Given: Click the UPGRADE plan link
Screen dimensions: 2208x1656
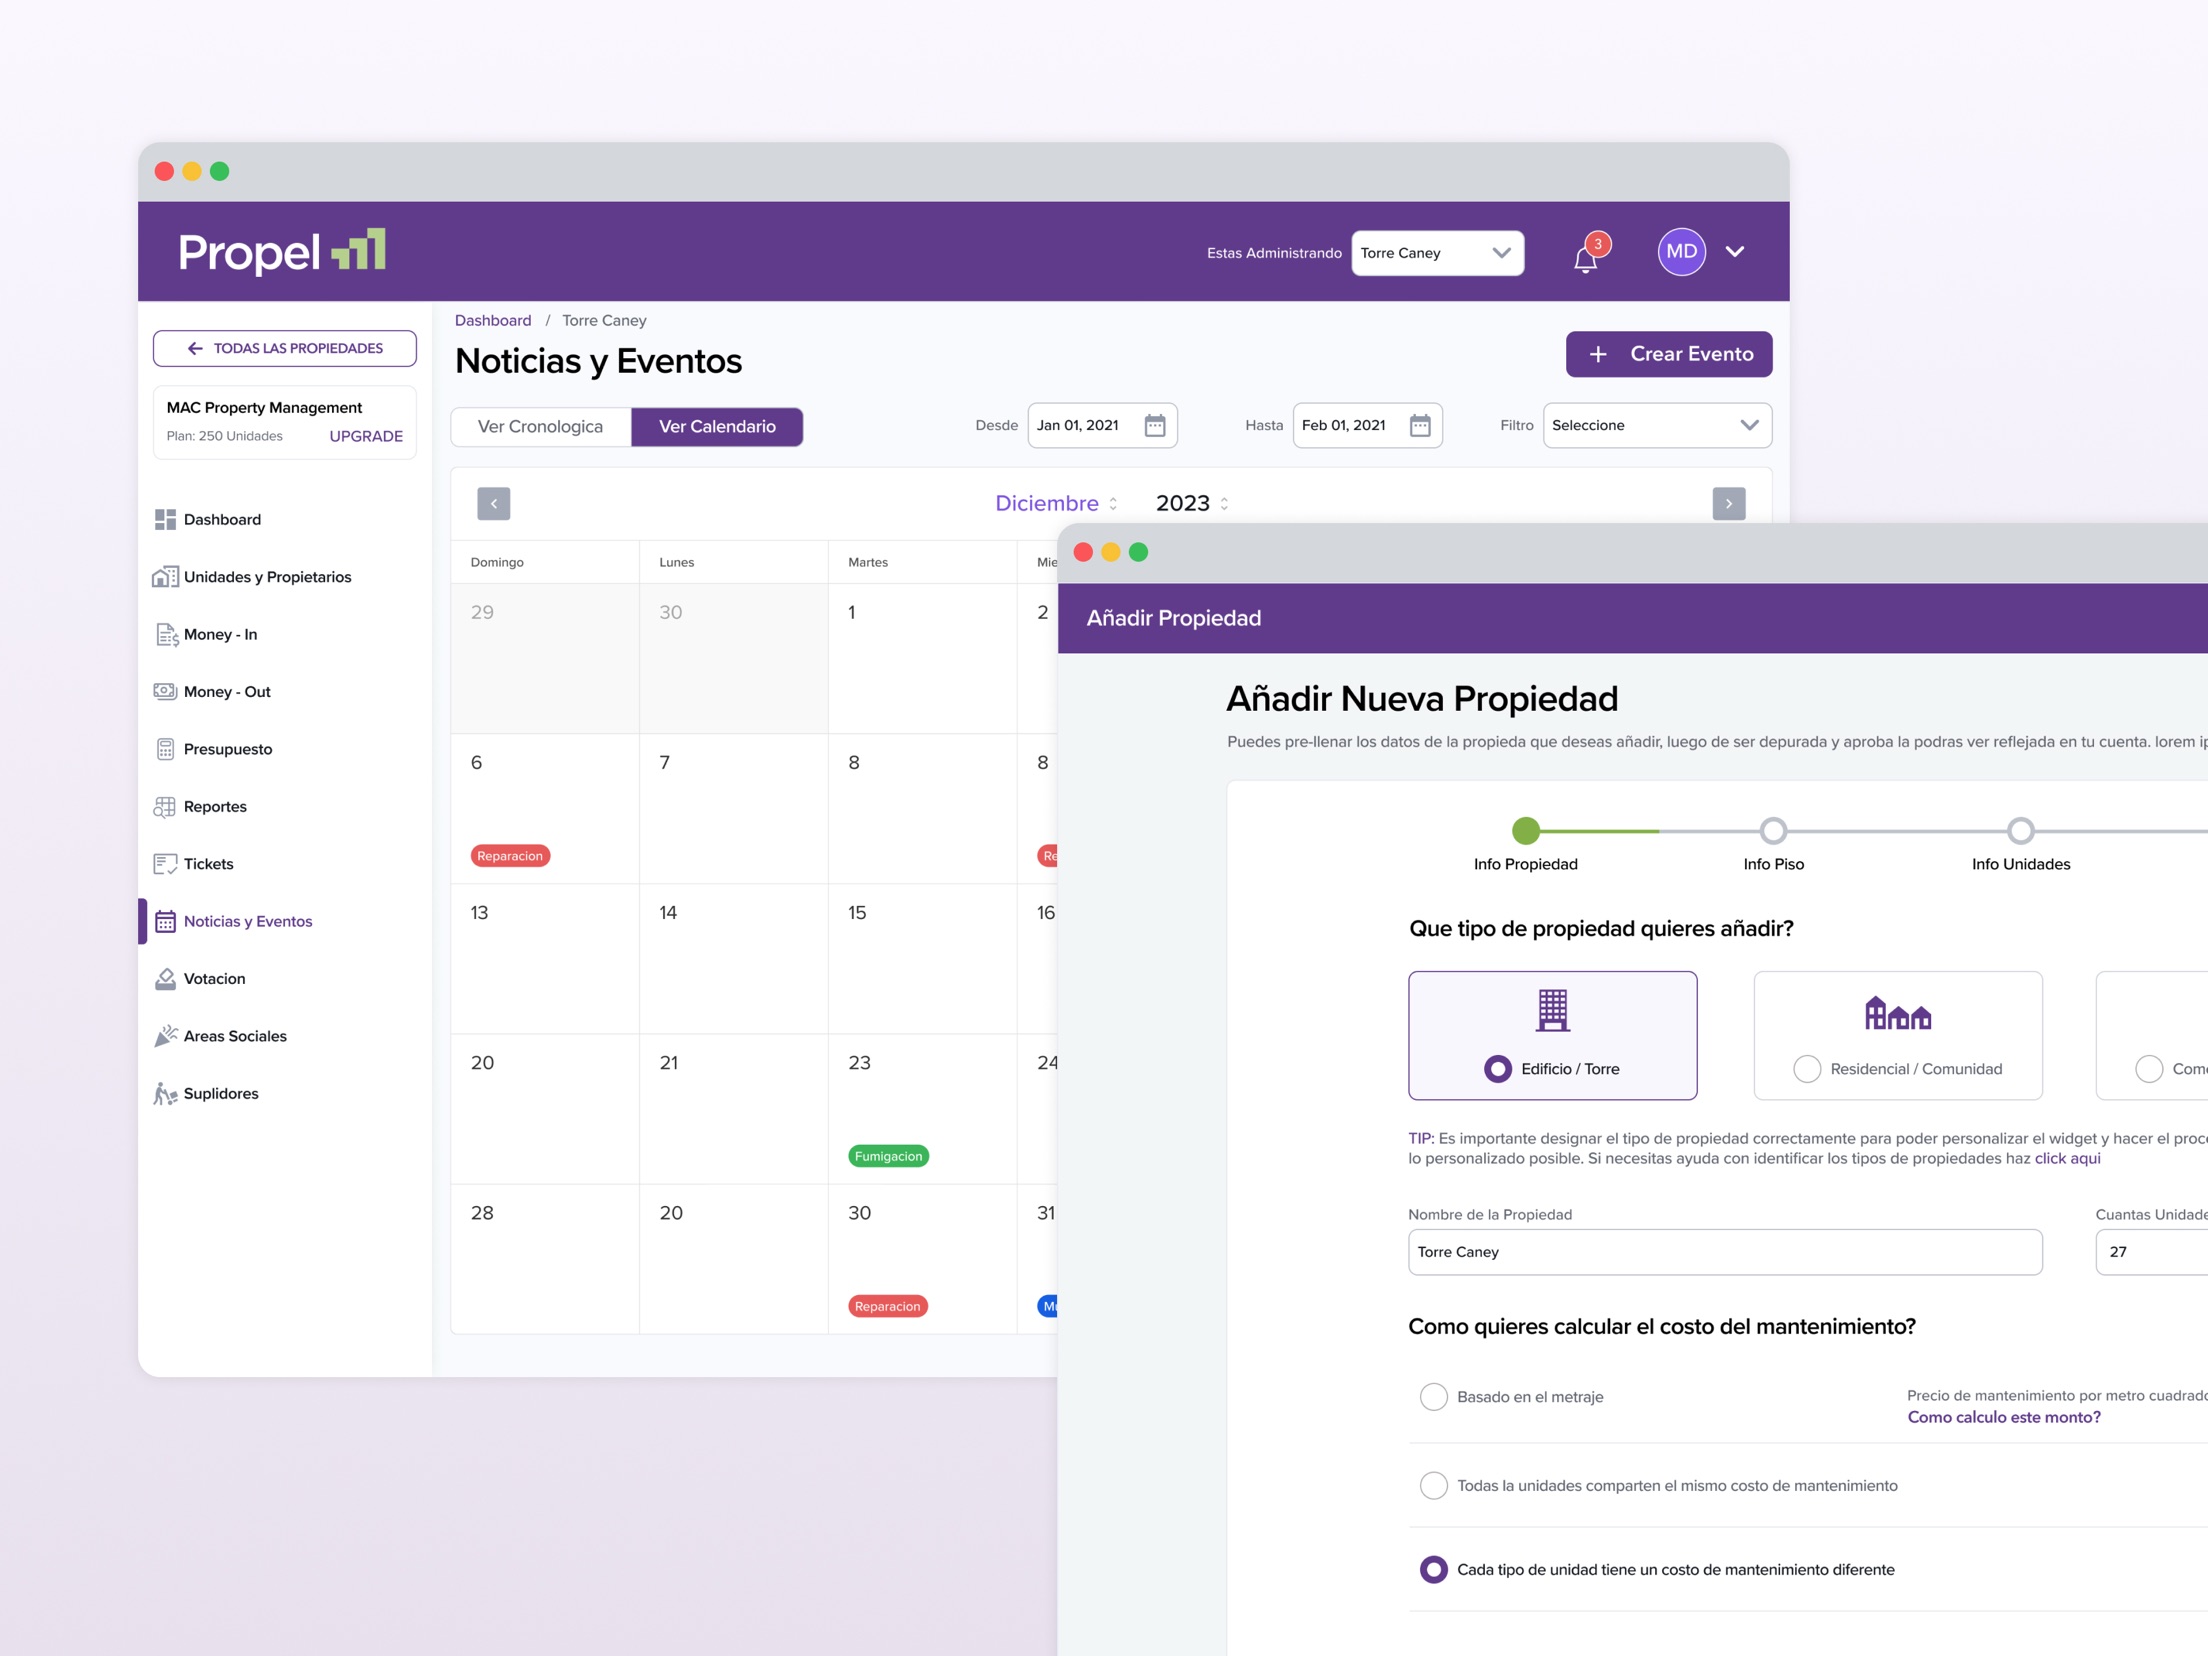Looking at the screenshot, I should click(366, 436).
